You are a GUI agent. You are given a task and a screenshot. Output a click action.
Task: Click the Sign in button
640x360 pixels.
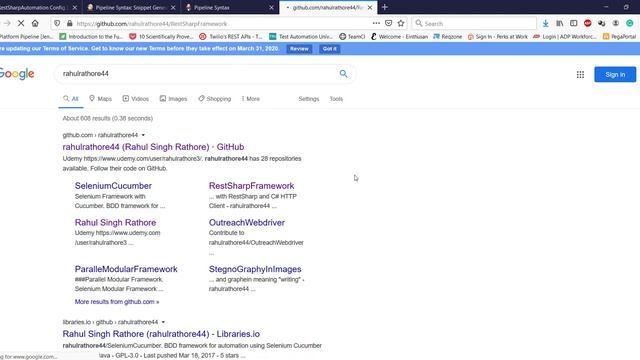(x=615, y=75)
